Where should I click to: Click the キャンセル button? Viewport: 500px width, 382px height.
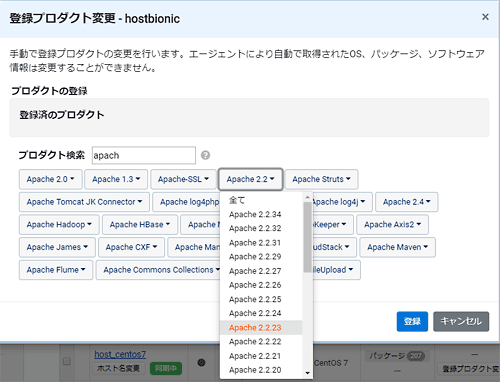pos(461,322)
